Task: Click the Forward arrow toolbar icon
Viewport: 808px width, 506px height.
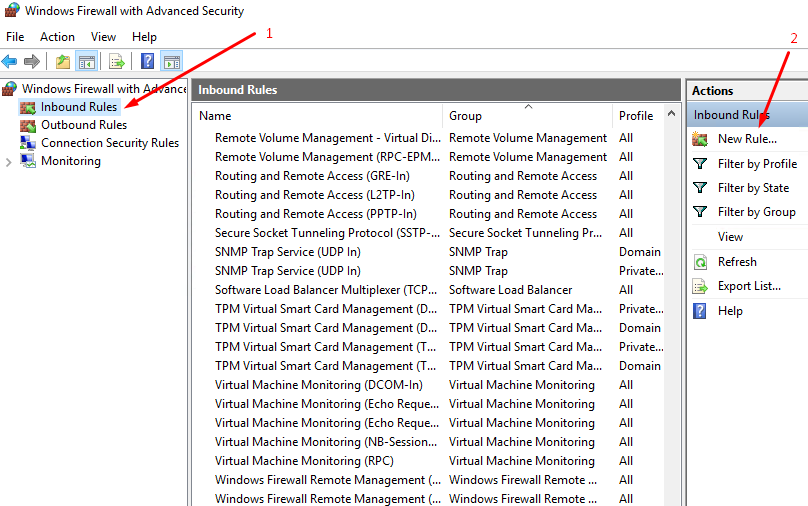Action: click(x=32, y=62)
